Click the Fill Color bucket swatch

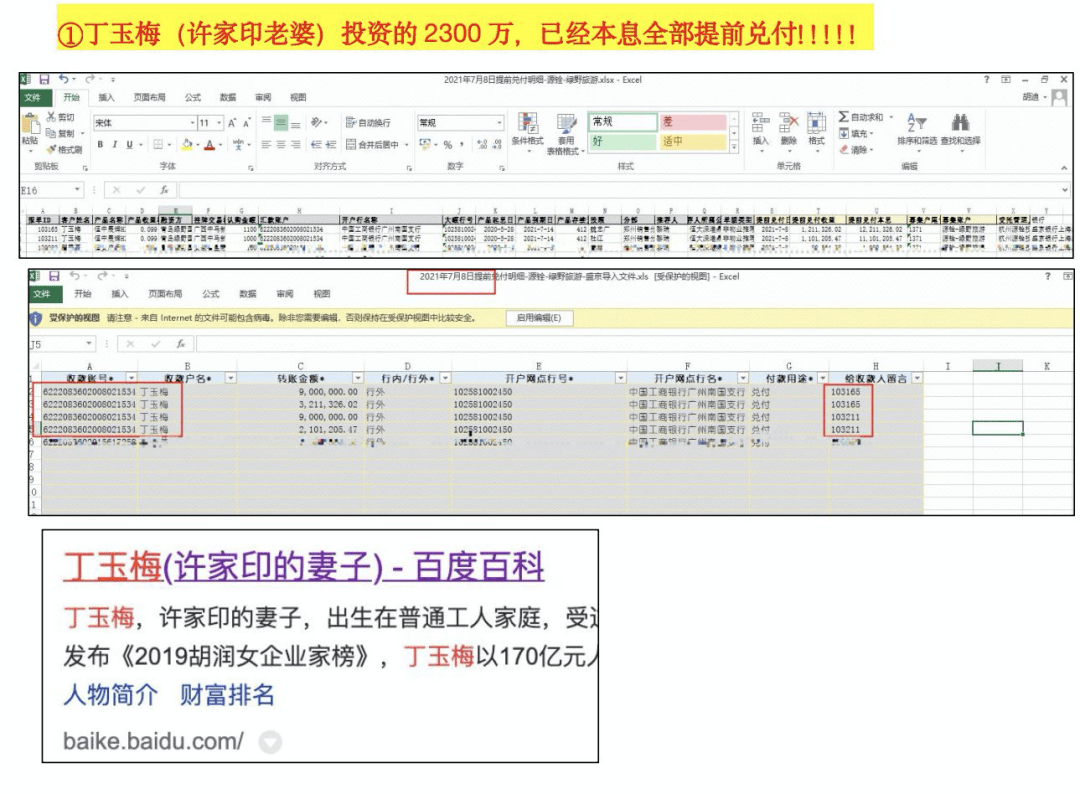pyautogui.click(x=187, y=145)
